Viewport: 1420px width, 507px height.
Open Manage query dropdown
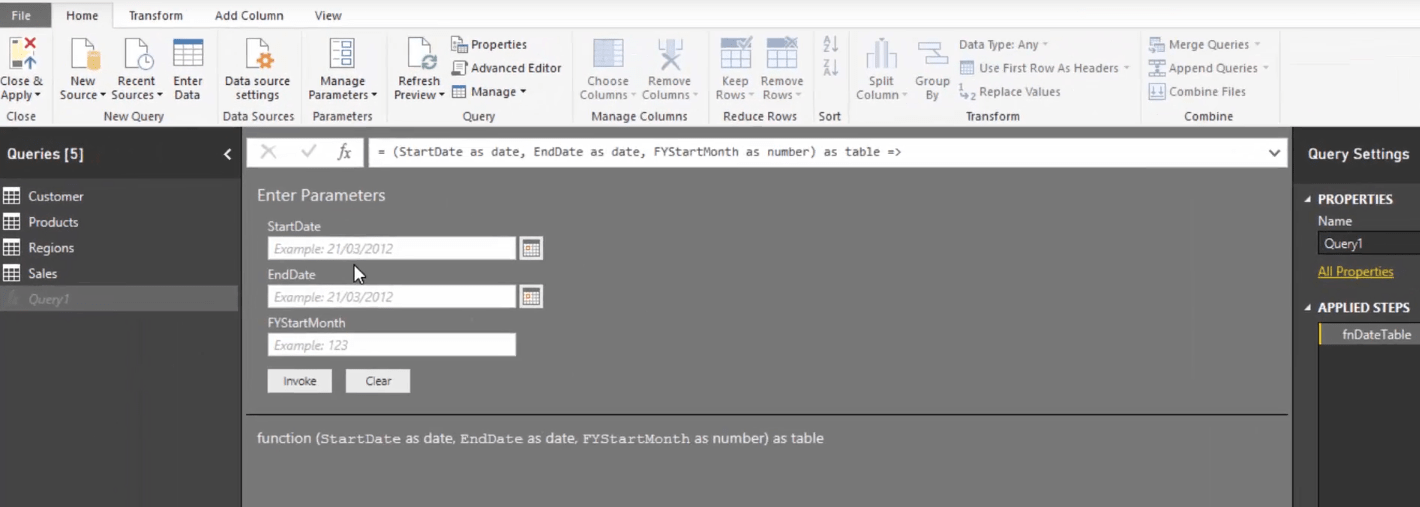click(x=488, y=92)
